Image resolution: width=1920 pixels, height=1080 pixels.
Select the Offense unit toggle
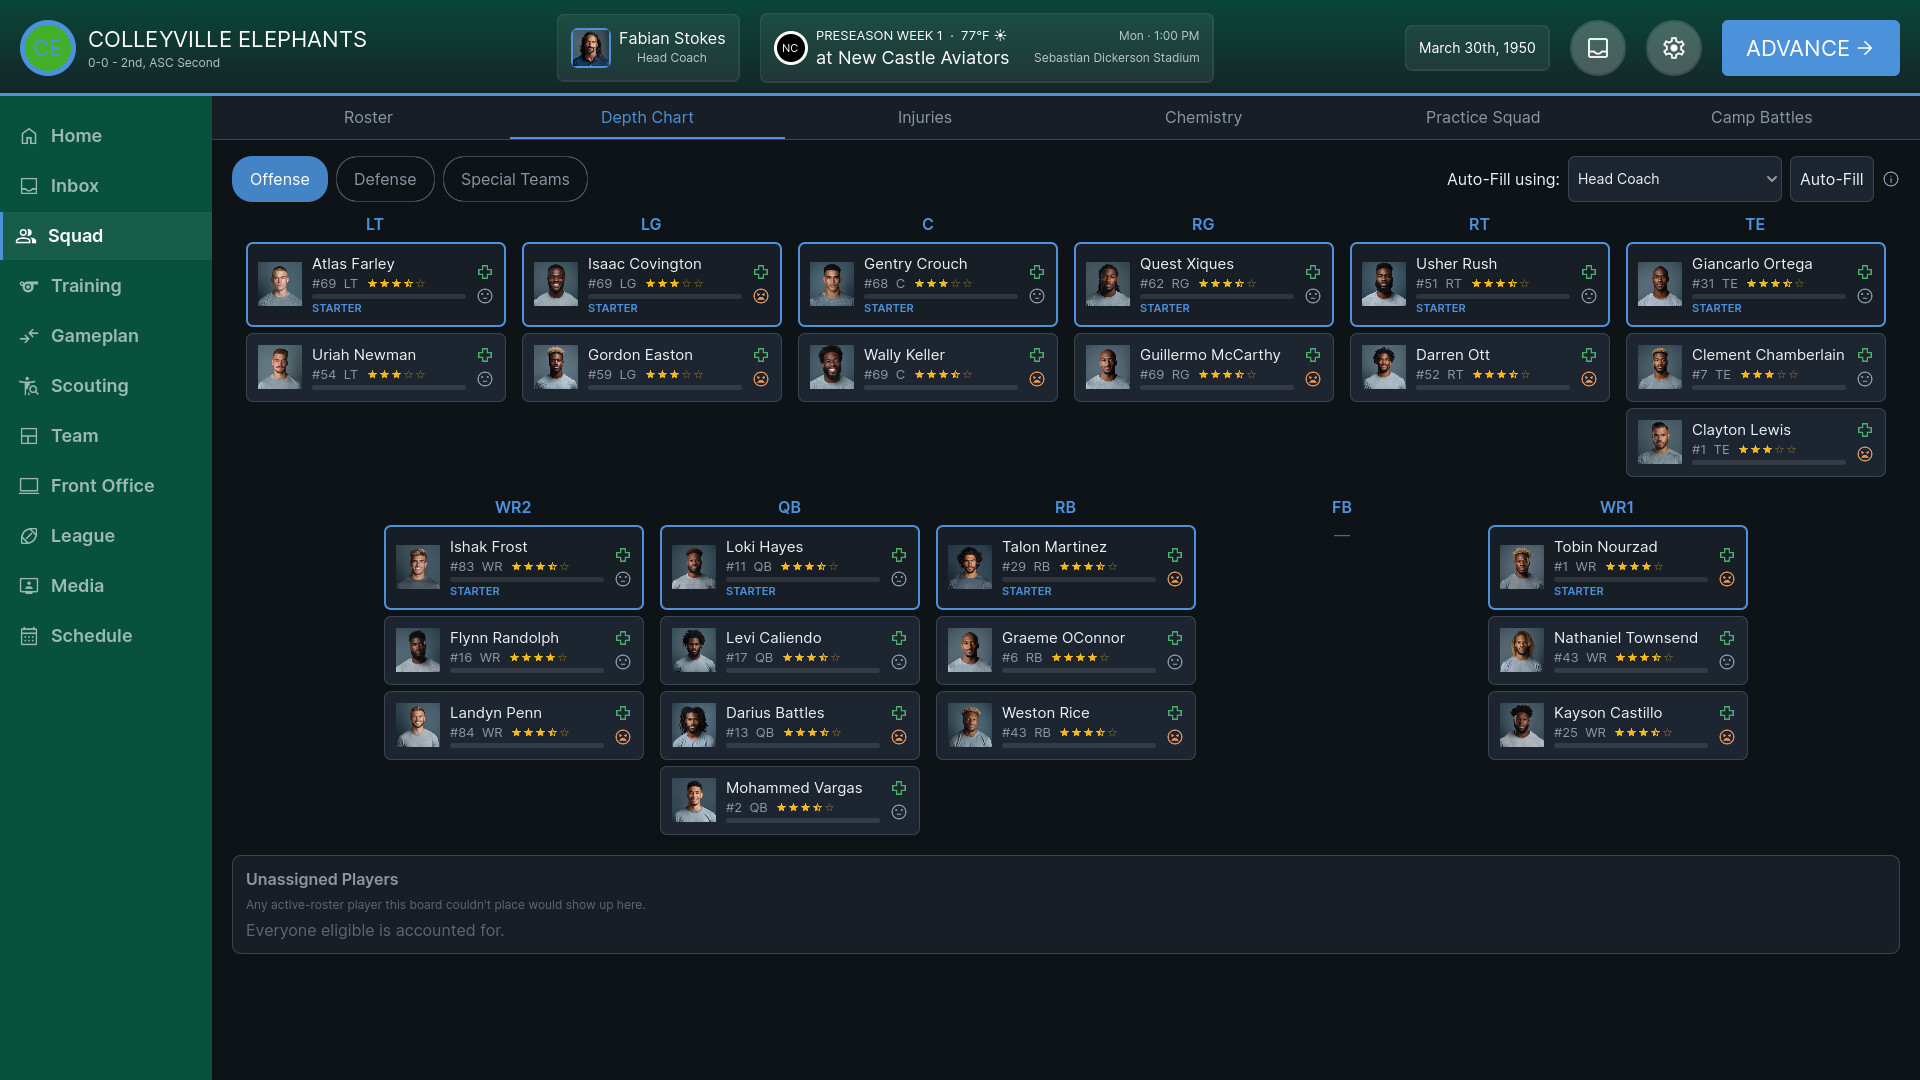280,179
